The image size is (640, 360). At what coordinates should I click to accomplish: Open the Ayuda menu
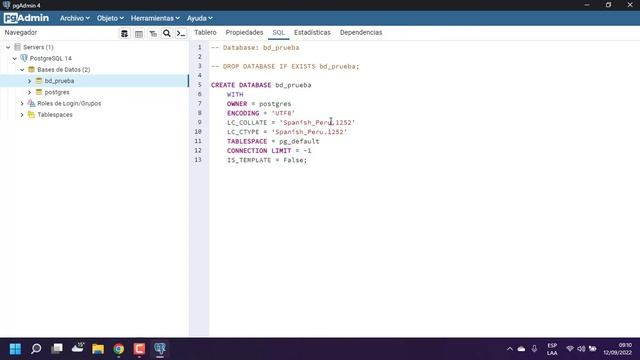tap(200, 18)
